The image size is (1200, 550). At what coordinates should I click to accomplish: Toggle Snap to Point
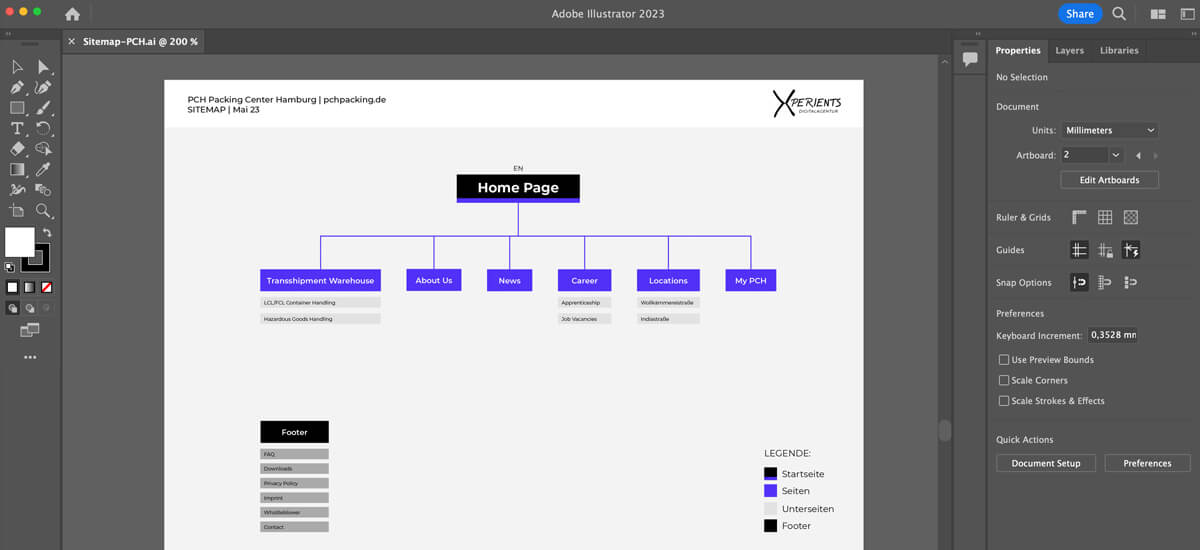[x=1080, y=283]
